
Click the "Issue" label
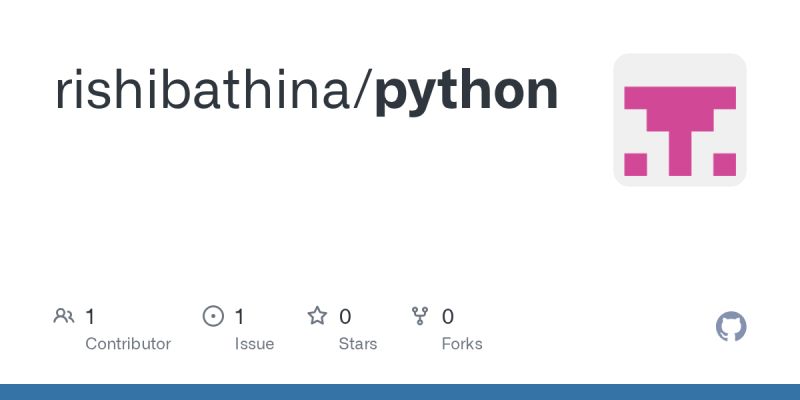tap(254, 344)
